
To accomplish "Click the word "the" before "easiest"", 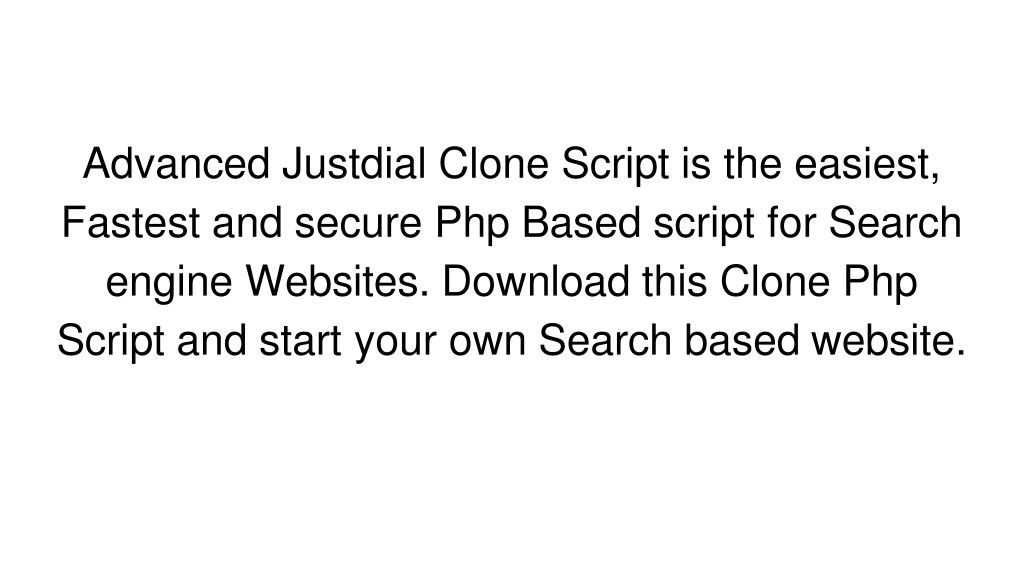I will tap(752, 163).
